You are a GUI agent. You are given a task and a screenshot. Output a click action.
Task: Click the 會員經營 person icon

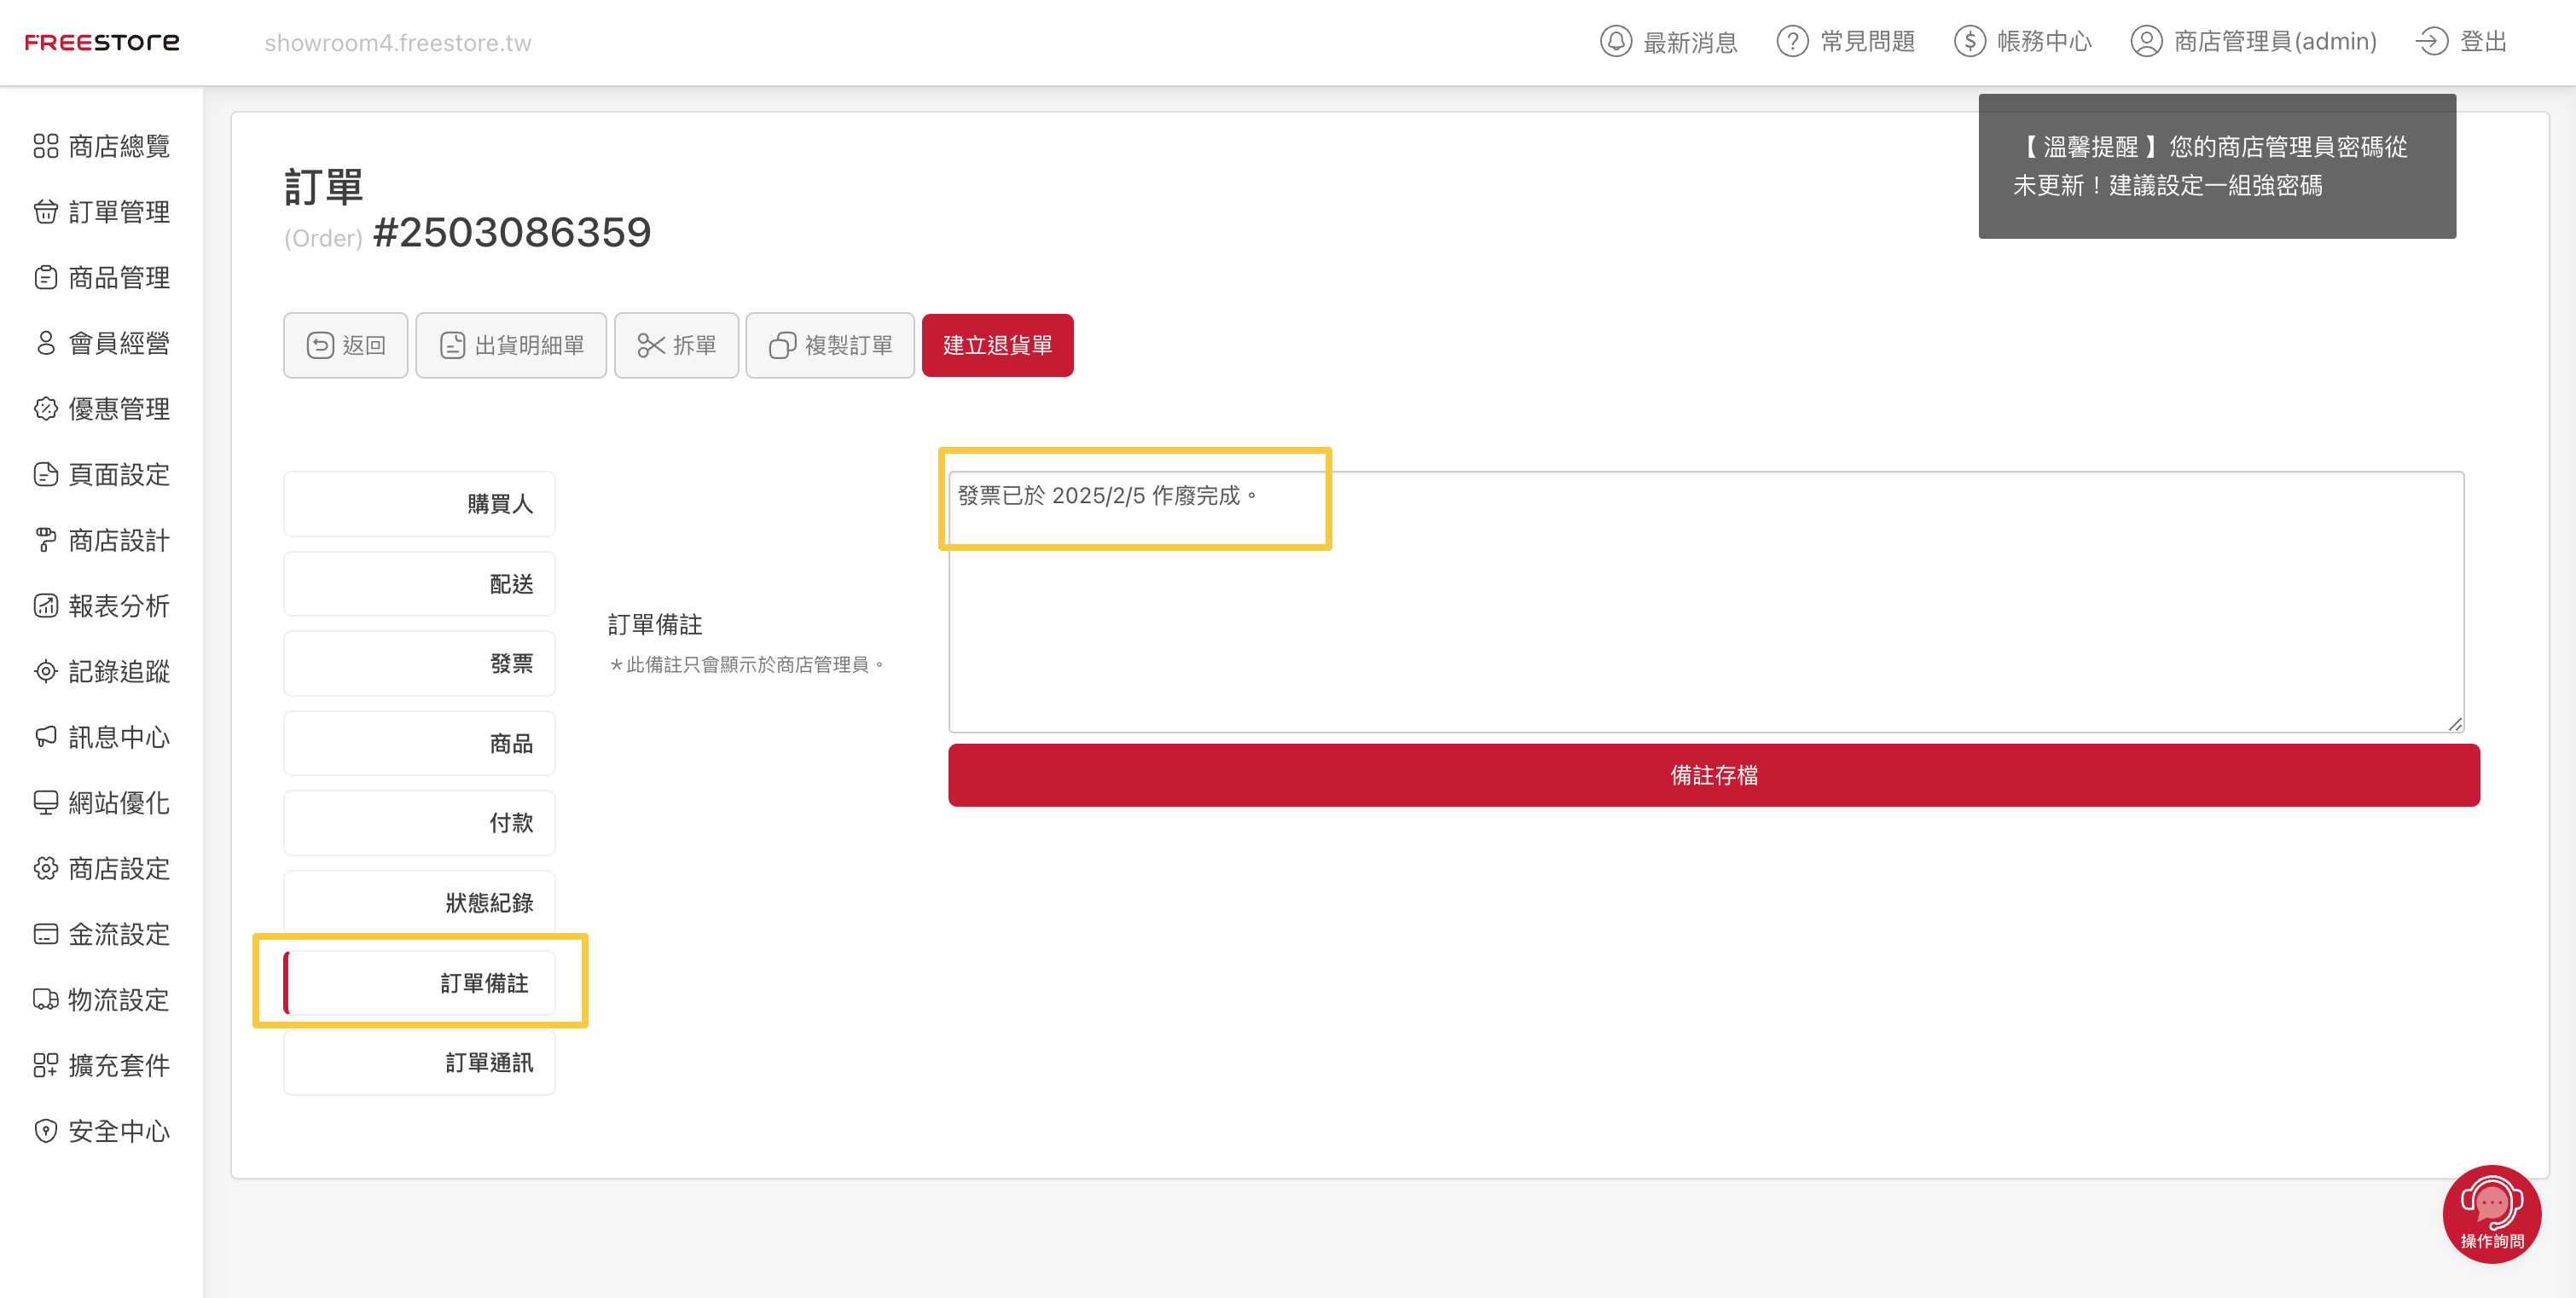coord(45,343)
